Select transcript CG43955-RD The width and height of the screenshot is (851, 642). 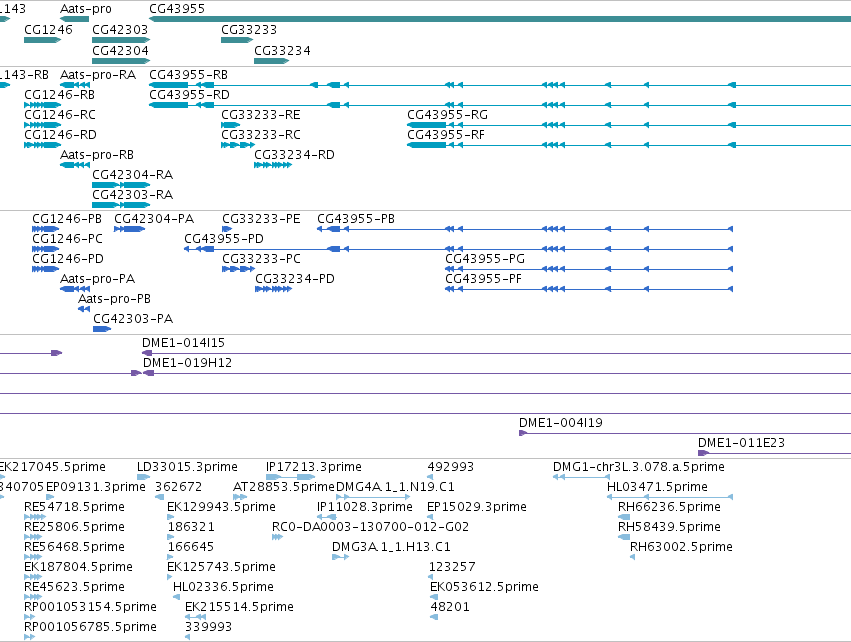click(x=500, y=105)
